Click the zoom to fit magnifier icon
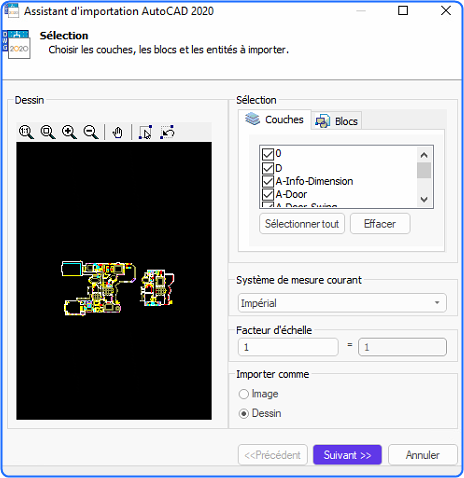This screenshot has height=478, width=464. pyautogui.click(x=48, y=132)
